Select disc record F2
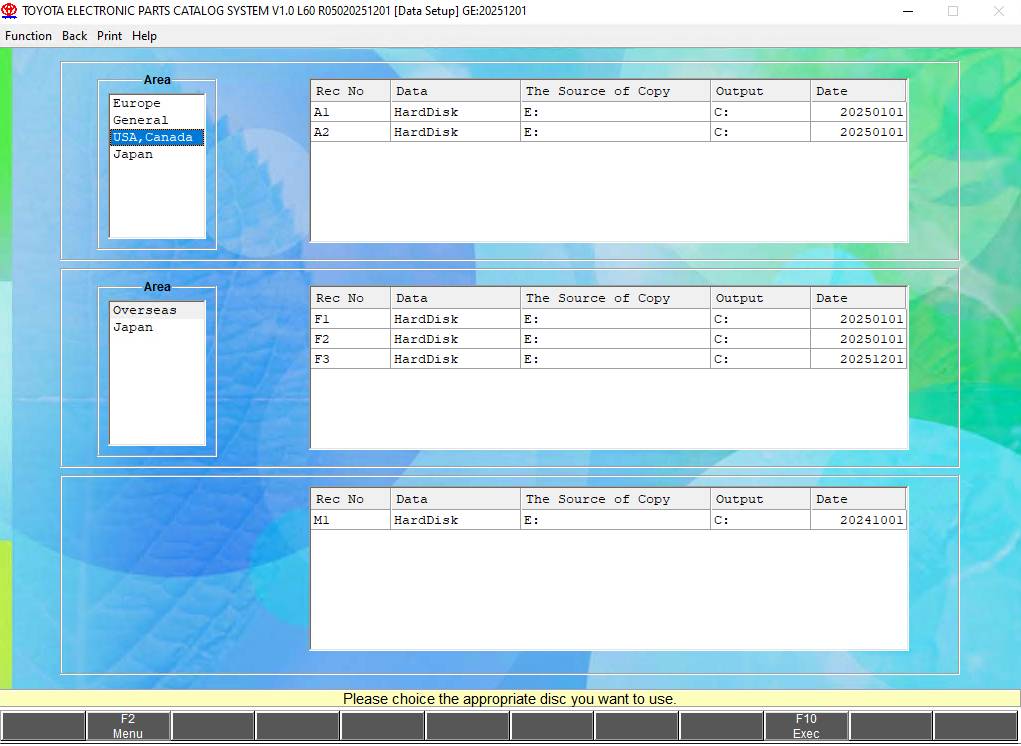 click(349, 340)
